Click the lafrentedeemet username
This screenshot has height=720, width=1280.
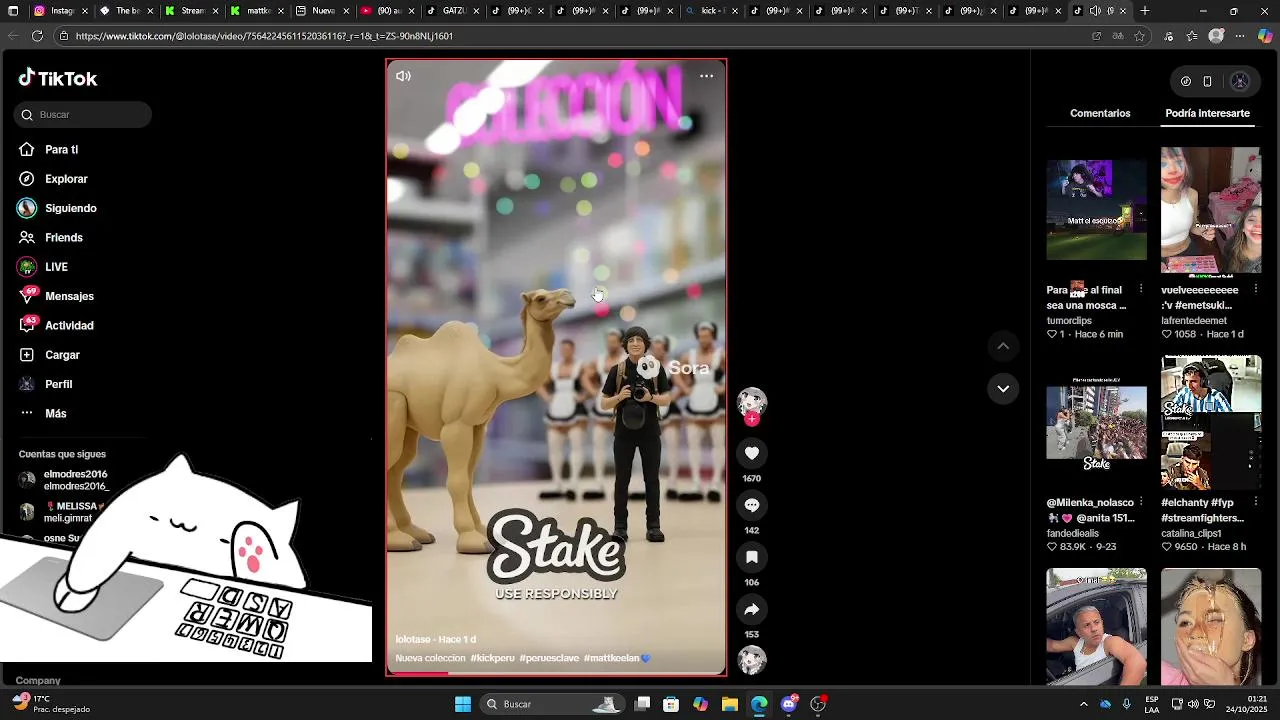[1194, 321]
